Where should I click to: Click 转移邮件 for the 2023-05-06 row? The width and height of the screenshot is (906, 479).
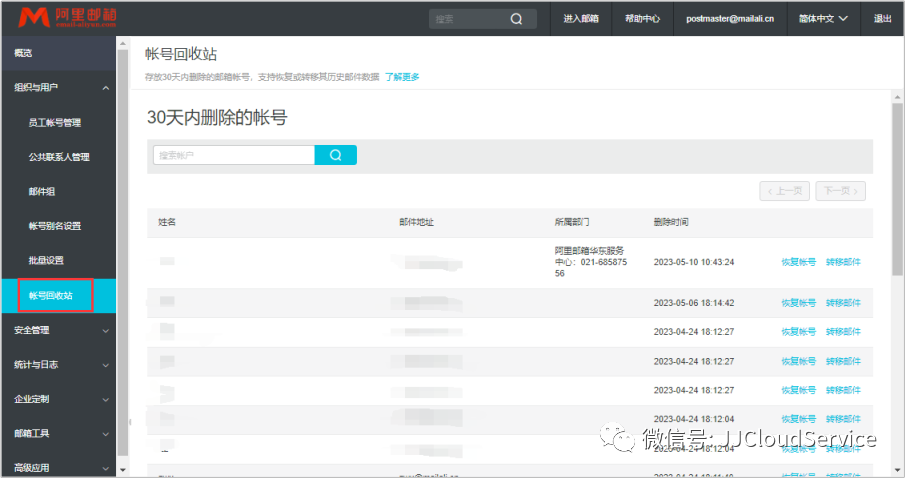click(x=843, y=303)
